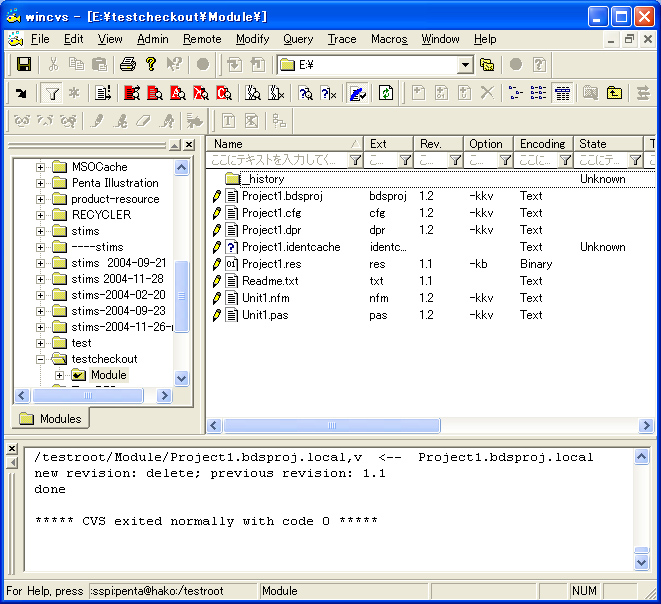This screenshot has height=604, width=661.
Task: Toggle the Ext column filter funnel
Action: 405,160
